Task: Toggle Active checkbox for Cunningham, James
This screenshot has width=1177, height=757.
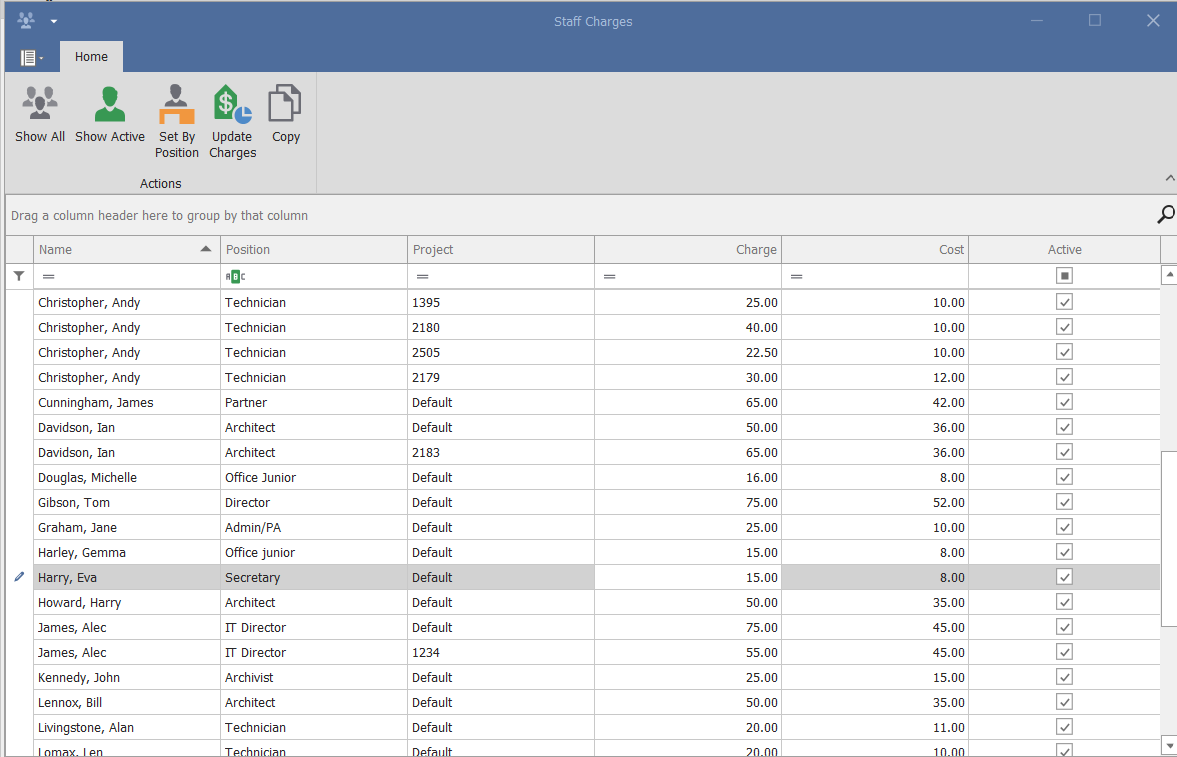Action: tap(1064, 402)
